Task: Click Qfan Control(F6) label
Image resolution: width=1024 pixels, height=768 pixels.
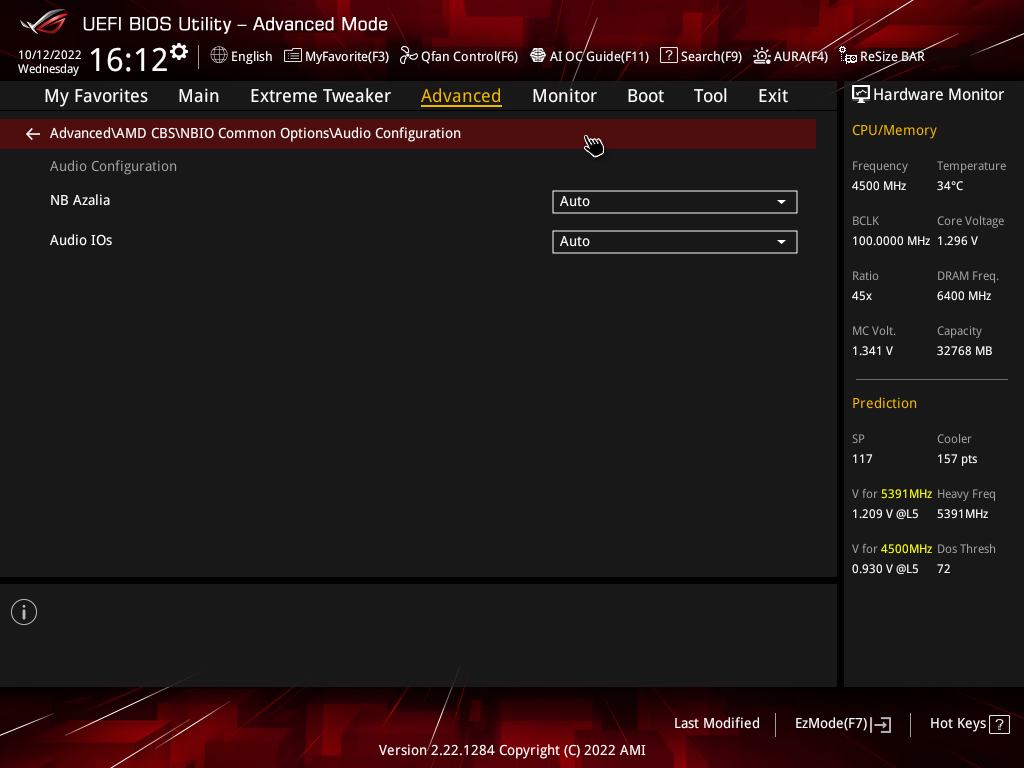Action: click(470, 57)
